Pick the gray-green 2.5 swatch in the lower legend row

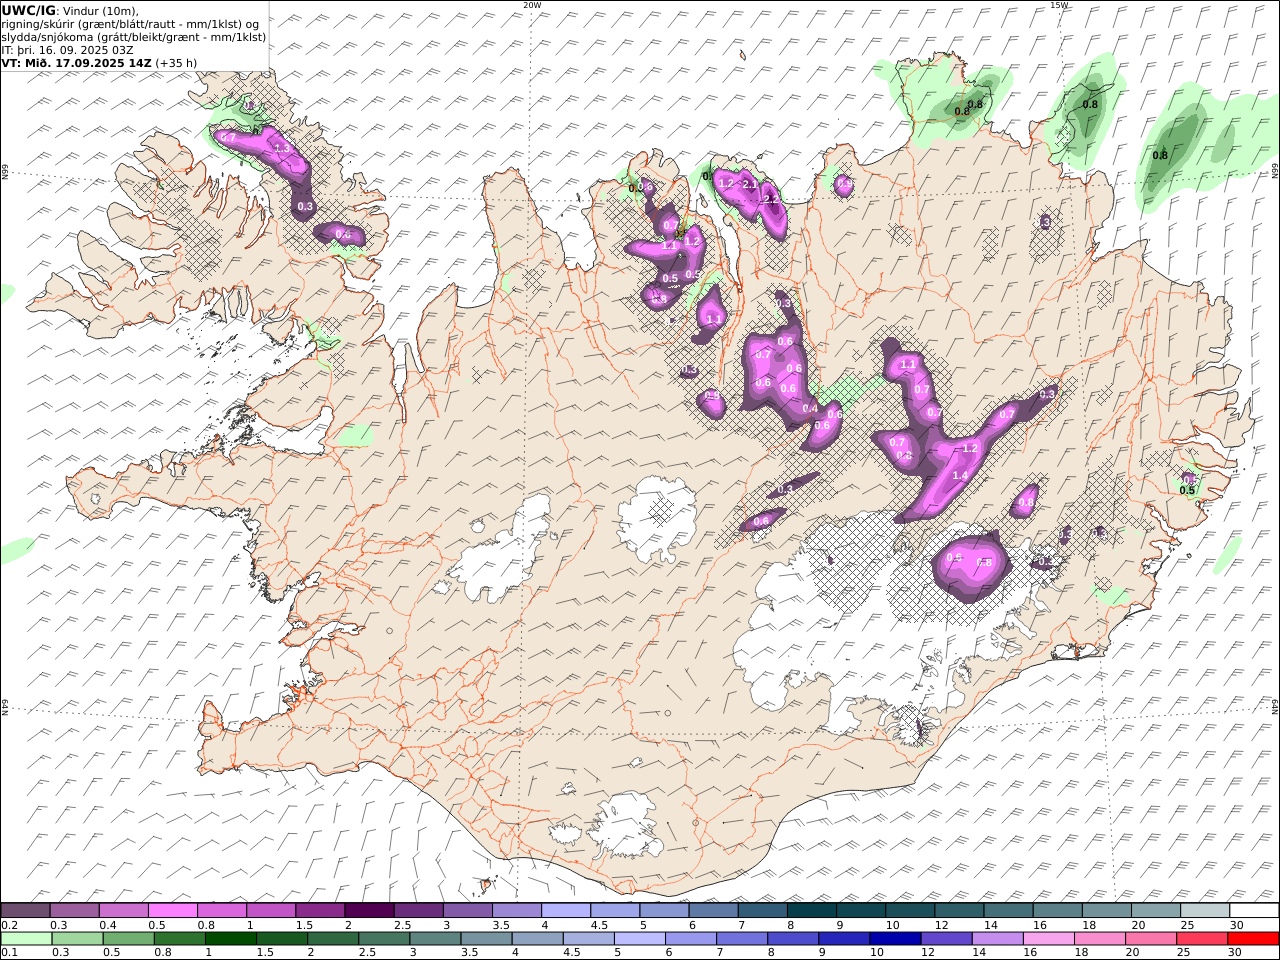[x=384, y=939]
